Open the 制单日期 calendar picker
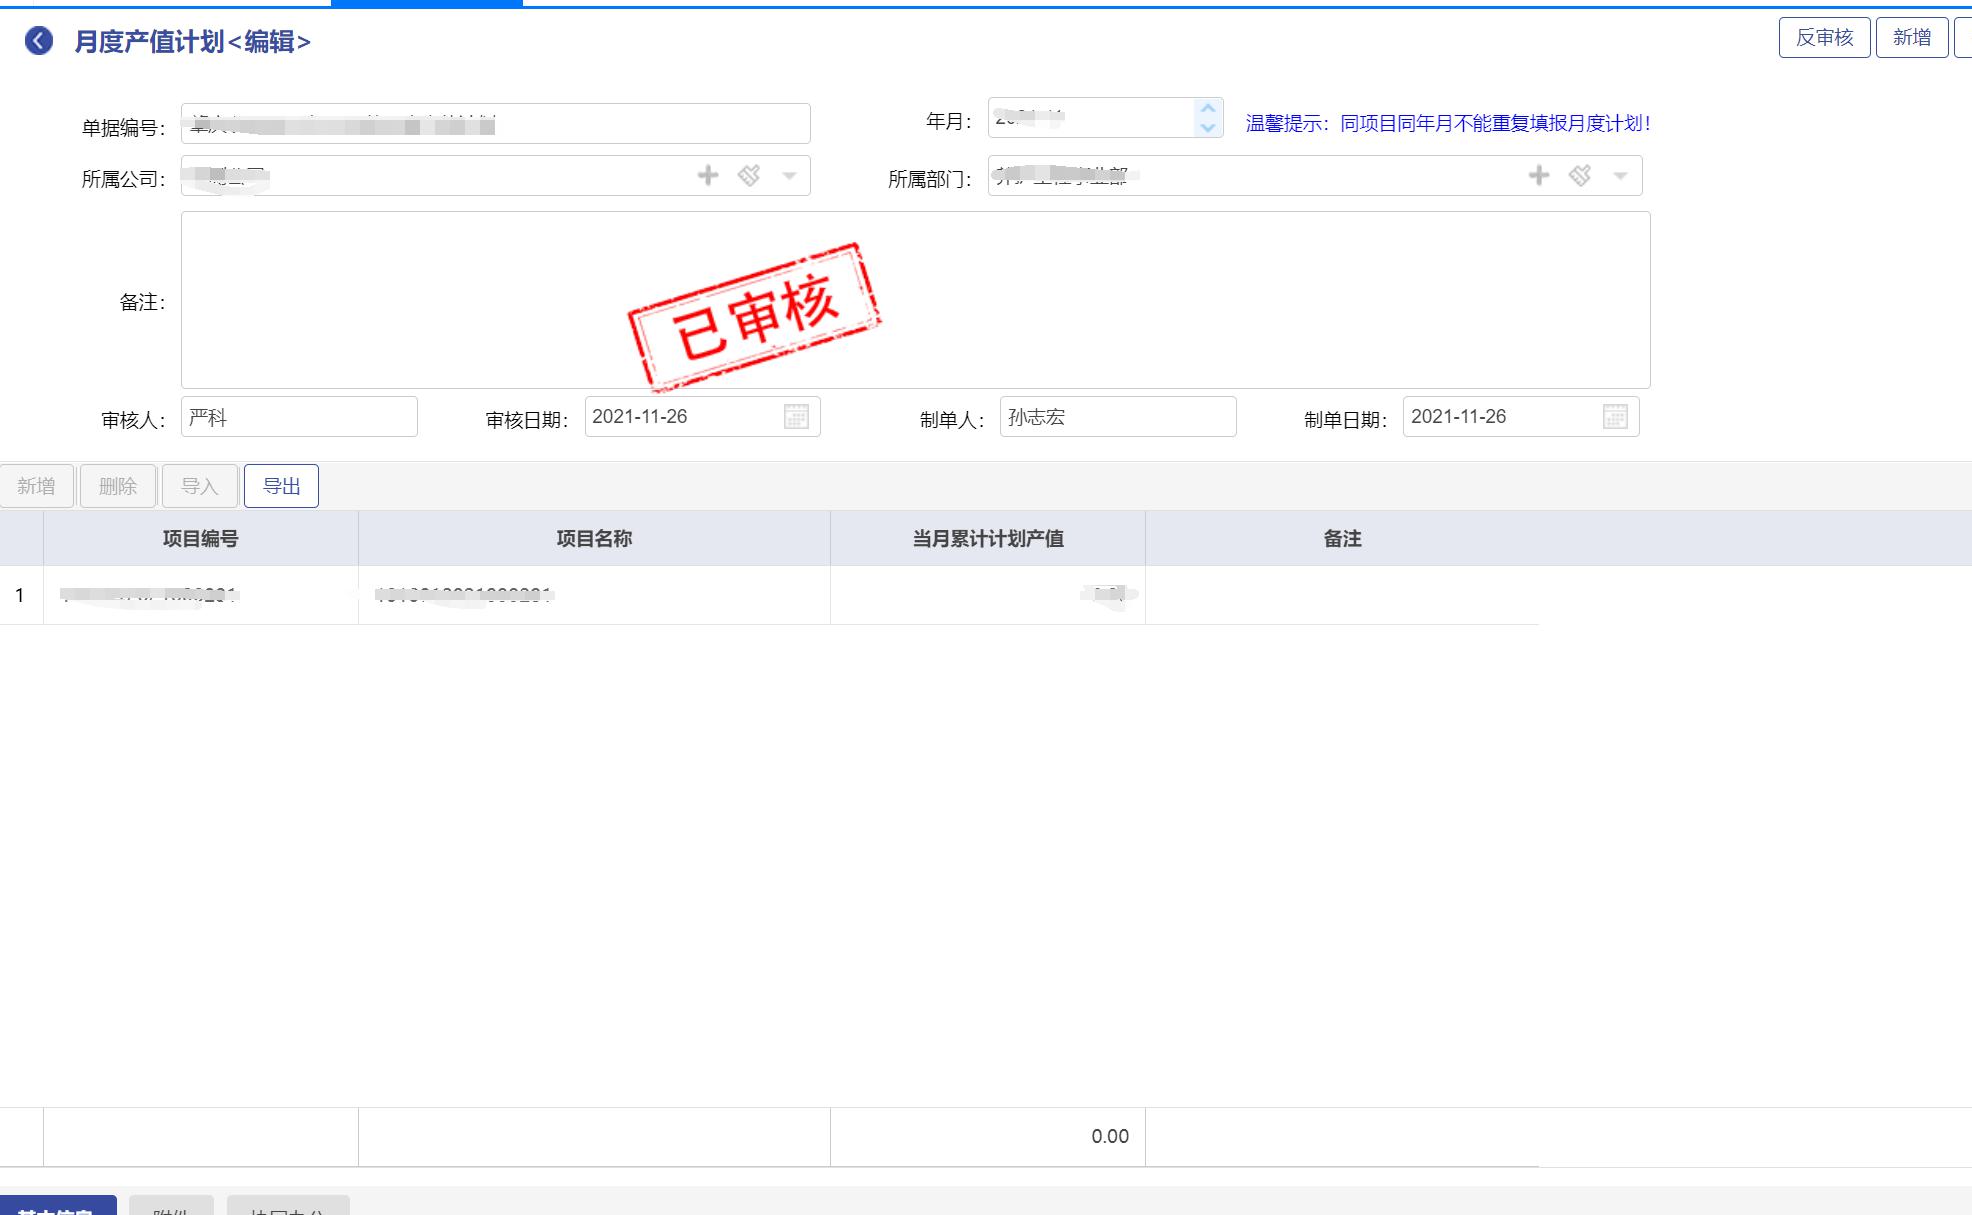Screen dimensions: 1972x1215 (x=1615, y=417)
